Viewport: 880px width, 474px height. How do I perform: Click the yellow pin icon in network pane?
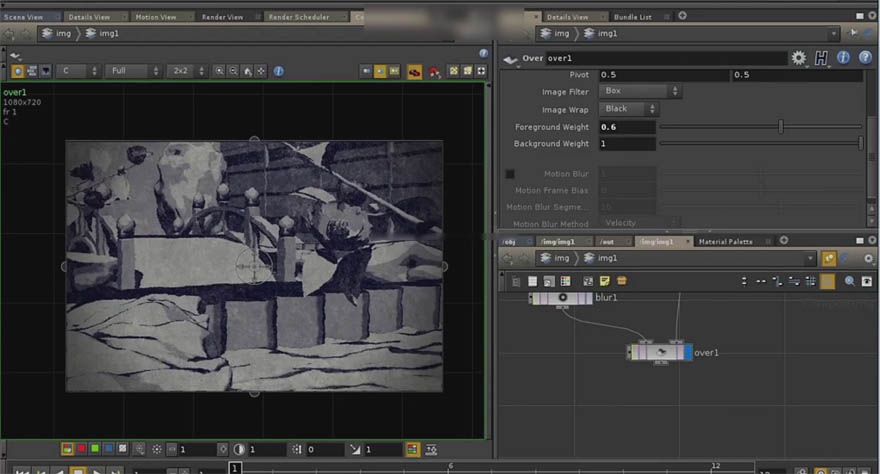[828, 258]
